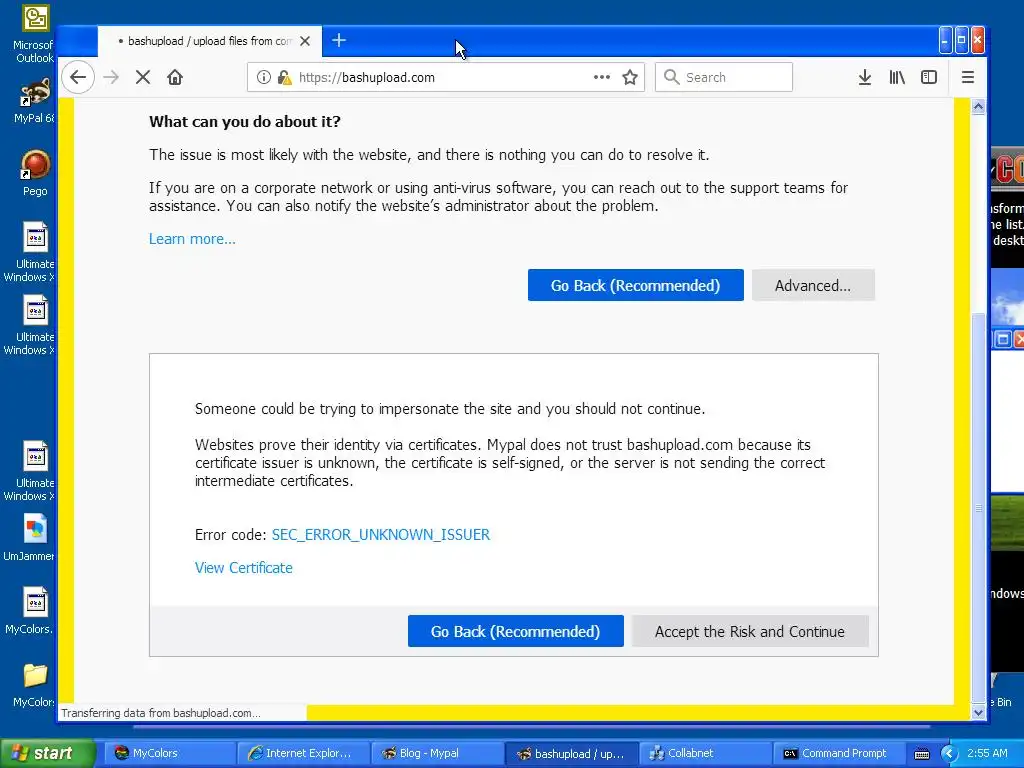
Task: Click status bar text Transferring data from bashupload.com
Action: tap(161, 713)
